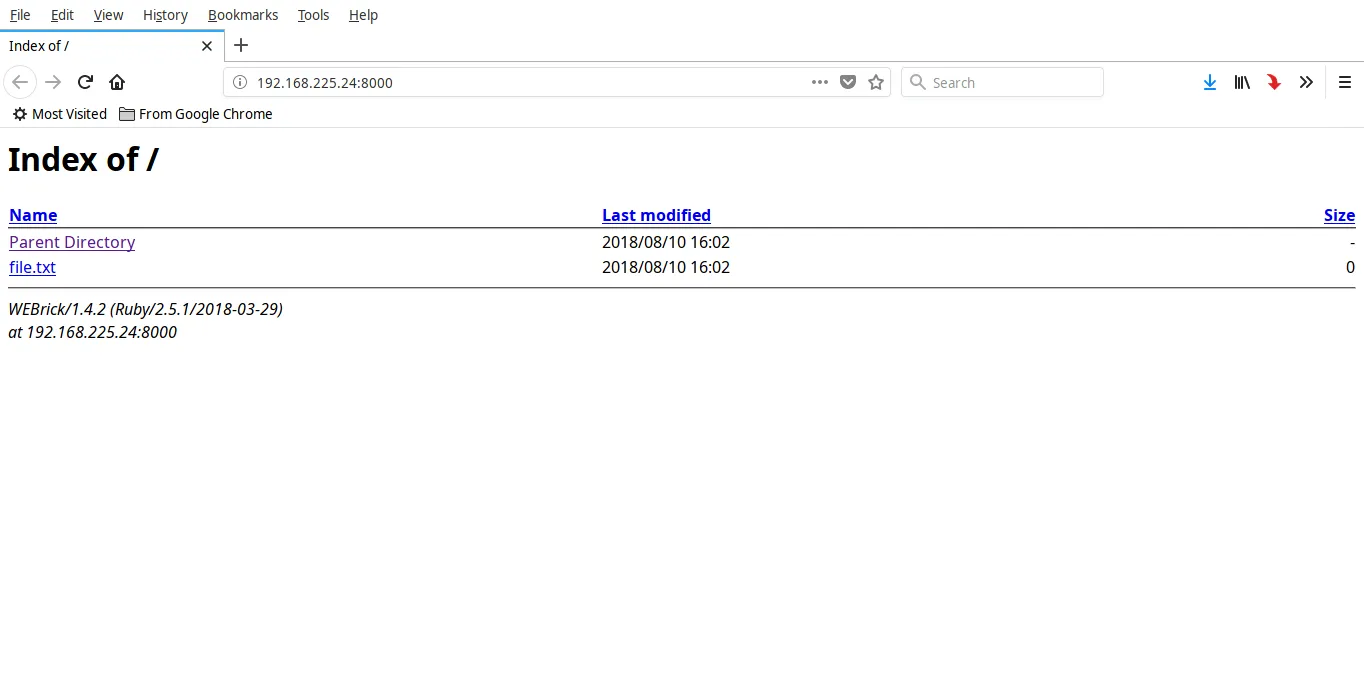
Task: Click into the Search box
Action: click(x=1002, y=83)
